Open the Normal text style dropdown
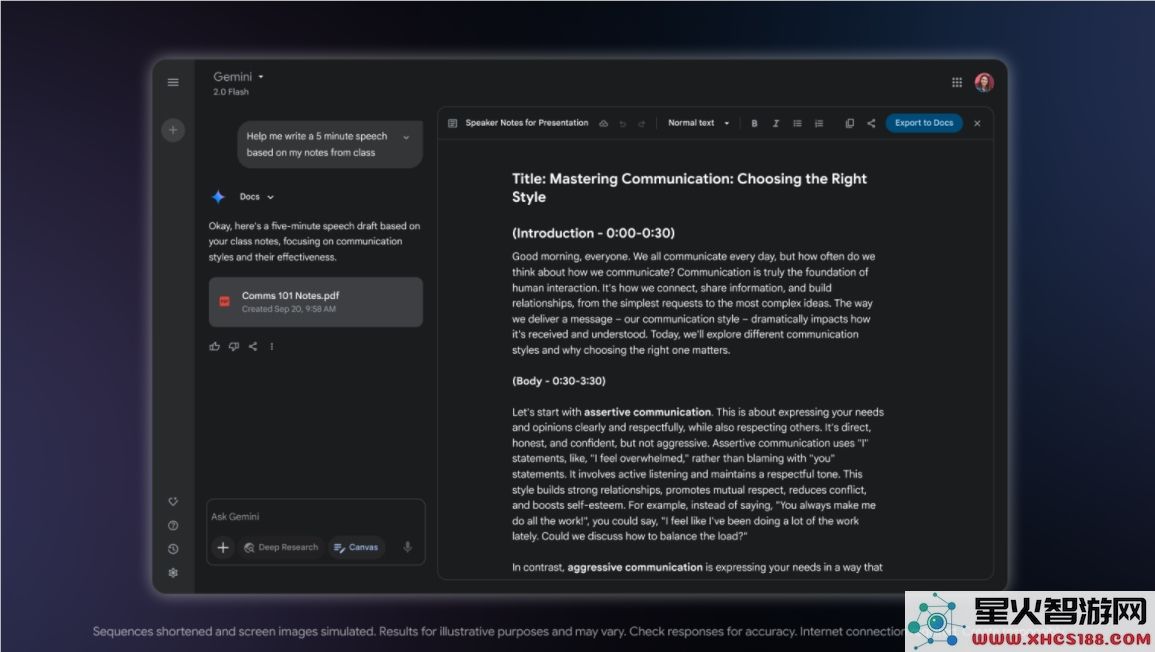 pos(698,123)
